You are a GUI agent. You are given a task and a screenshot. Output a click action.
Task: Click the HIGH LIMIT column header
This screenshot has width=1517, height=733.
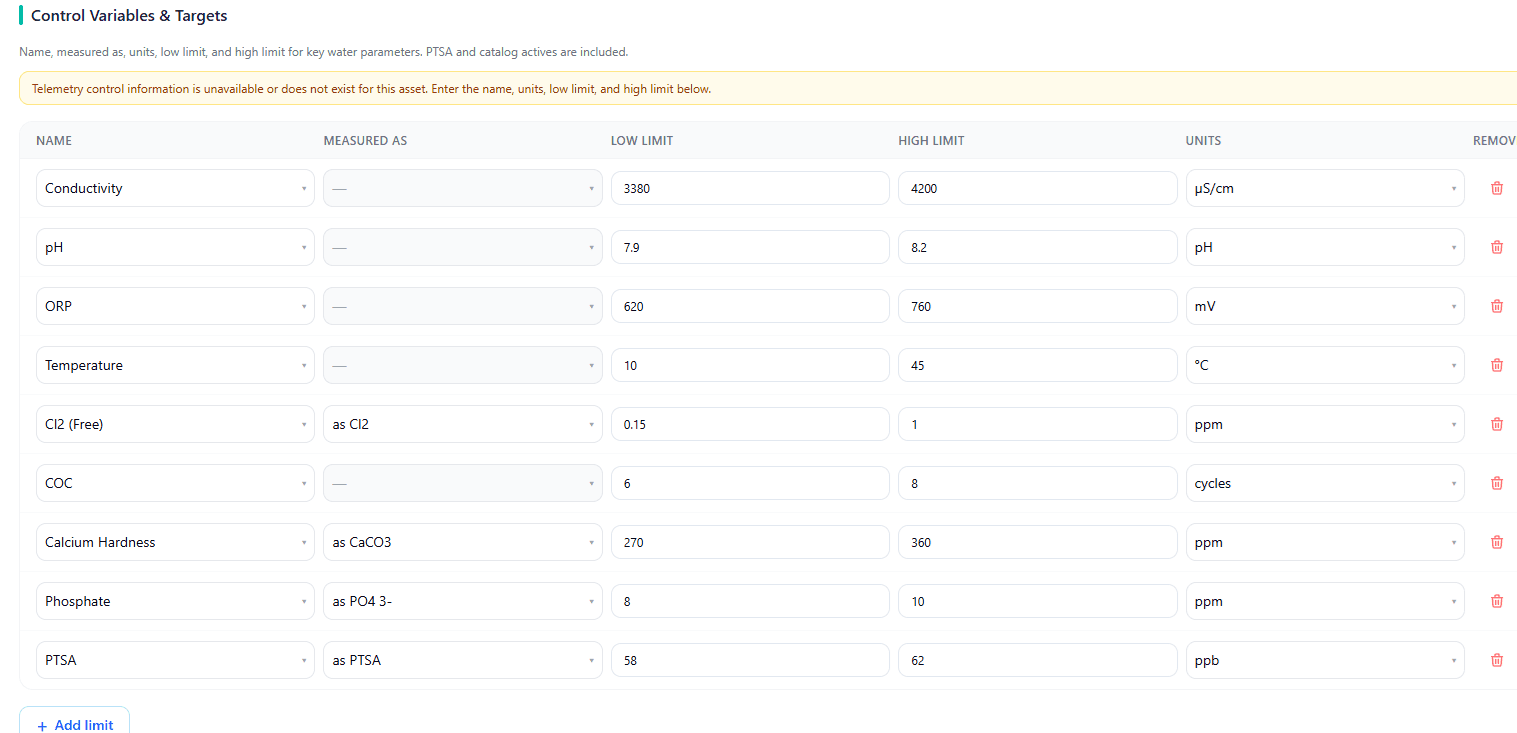pos(931,141)
